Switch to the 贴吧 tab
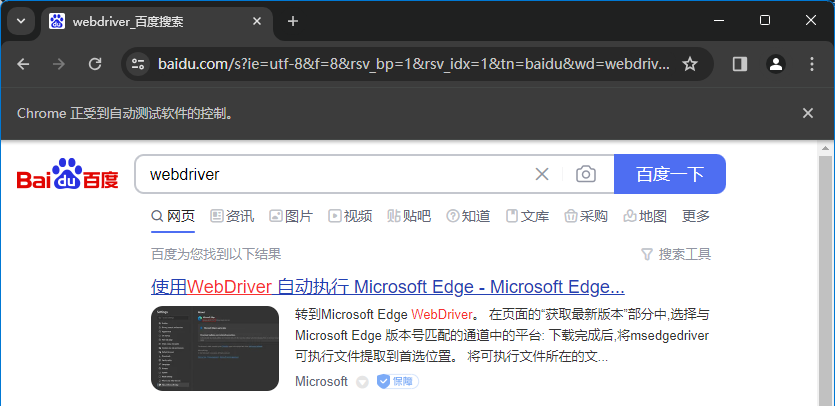 pos(409,216)
